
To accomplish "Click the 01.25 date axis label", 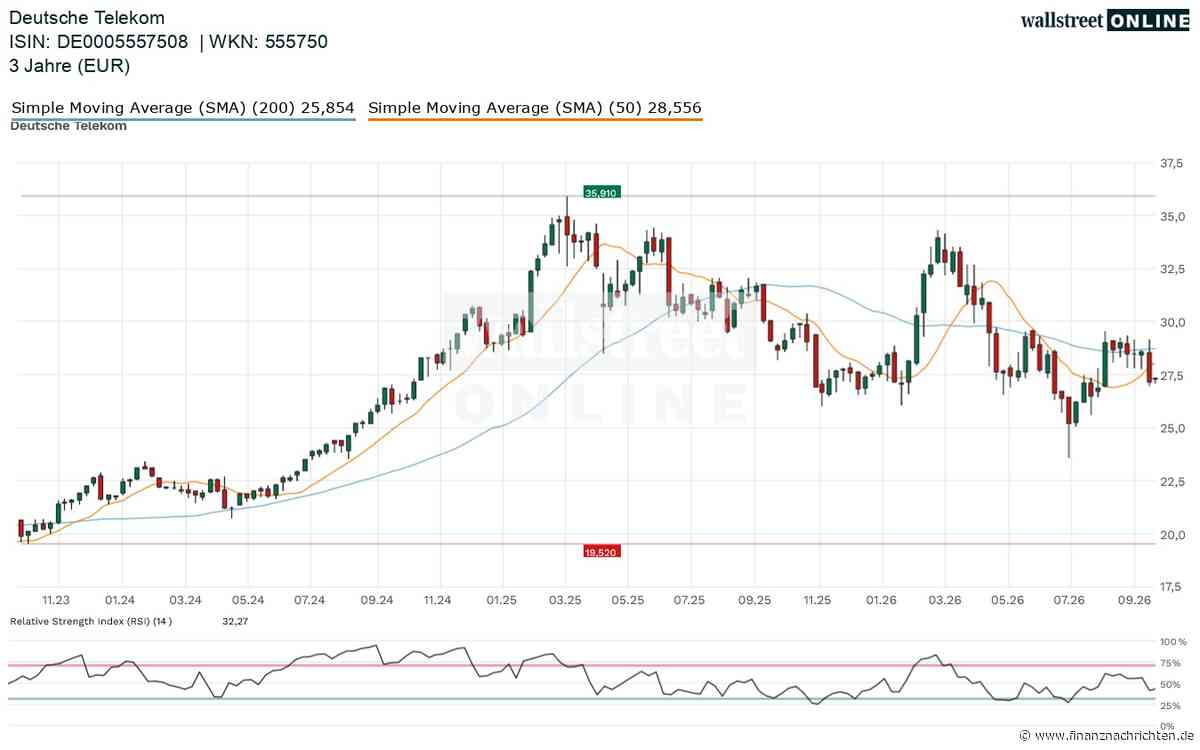I will pyautogui.click(x=502, y=600).
